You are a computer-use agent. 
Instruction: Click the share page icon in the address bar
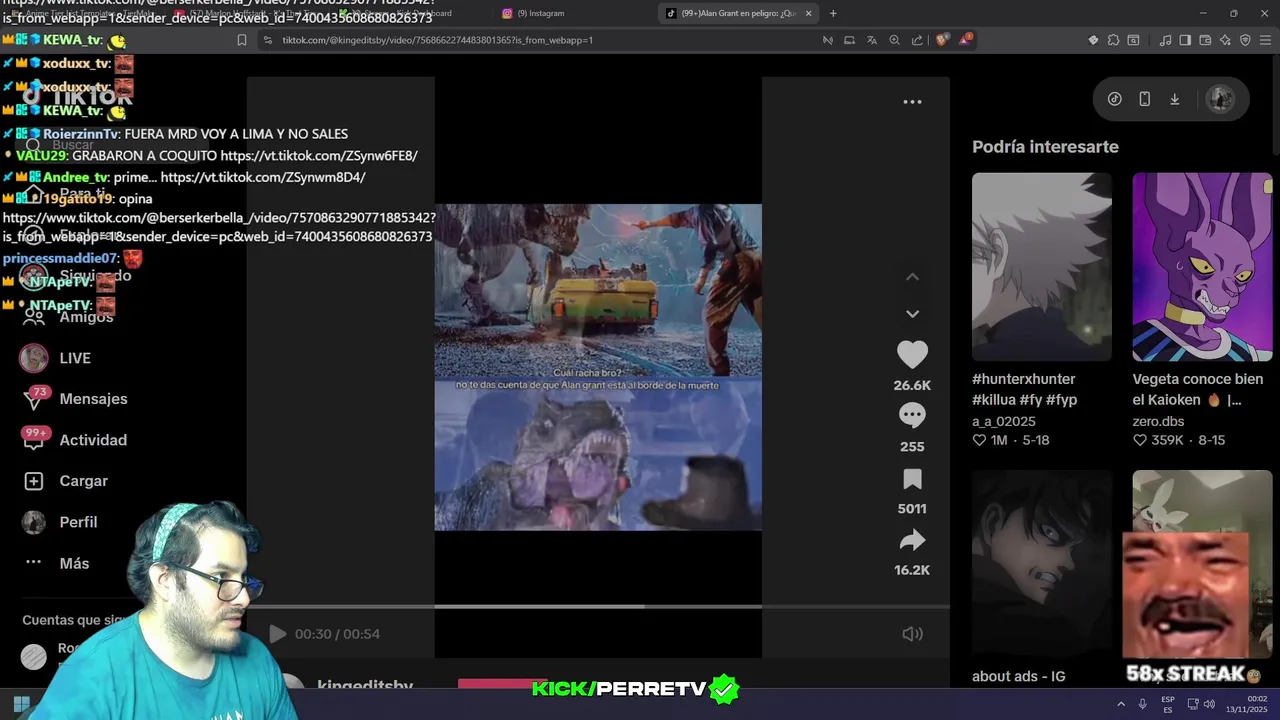[917, 40]
